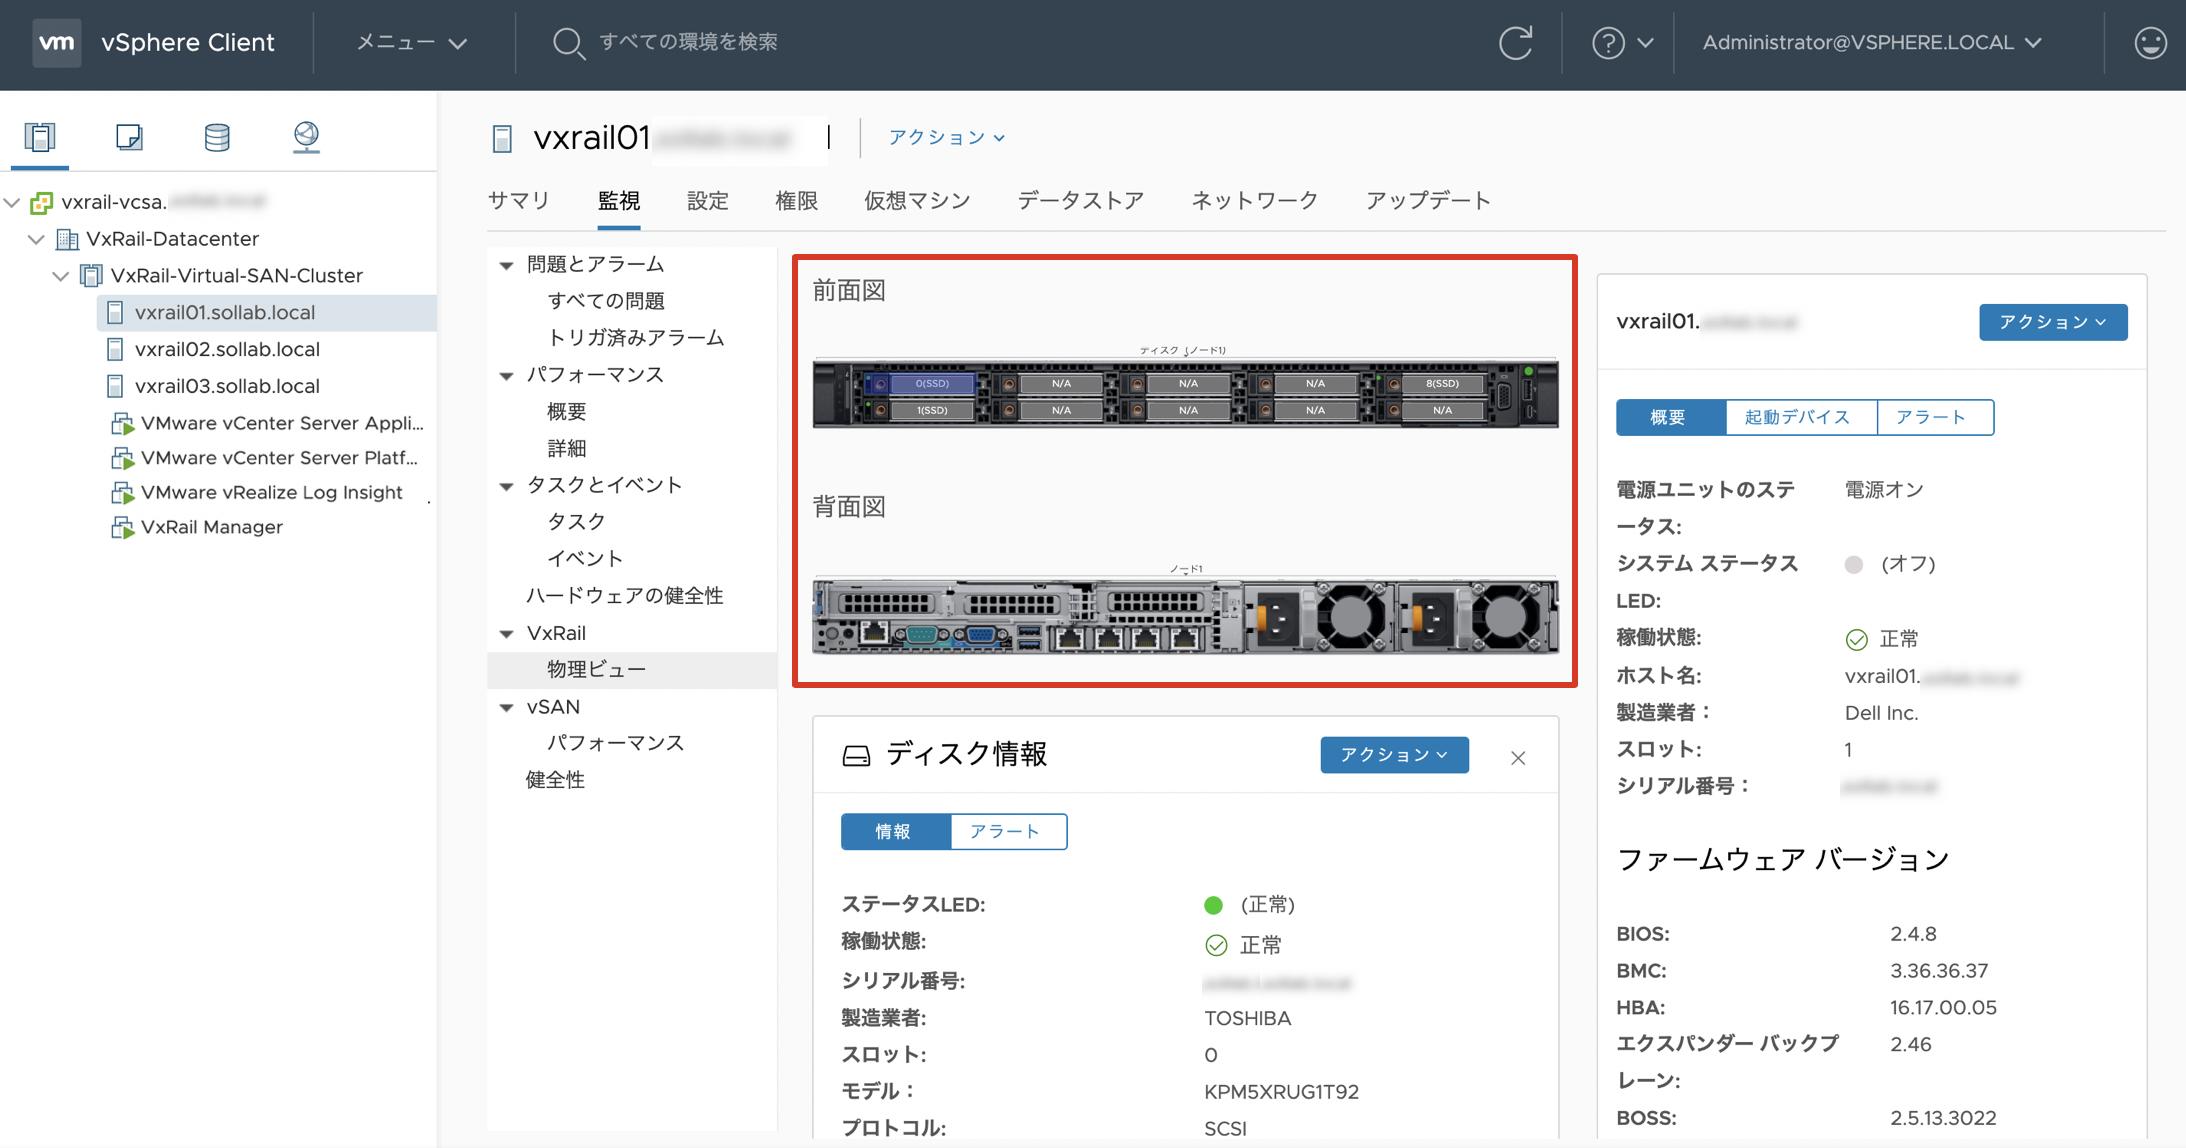2186x1148 pixels.
Task: Click the vxrail03.sollab.local host icon
Action: 115,386
